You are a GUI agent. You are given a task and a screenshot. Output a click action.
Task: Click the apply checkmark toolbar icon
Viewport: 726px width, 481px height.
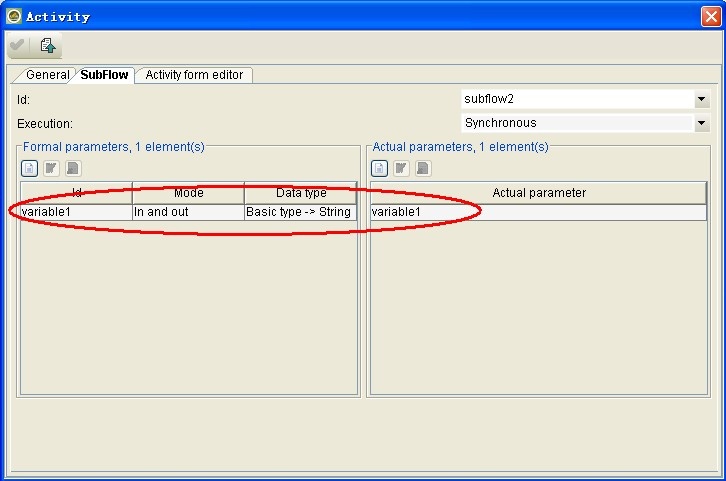pyautogui.click(x=18, y=46)
